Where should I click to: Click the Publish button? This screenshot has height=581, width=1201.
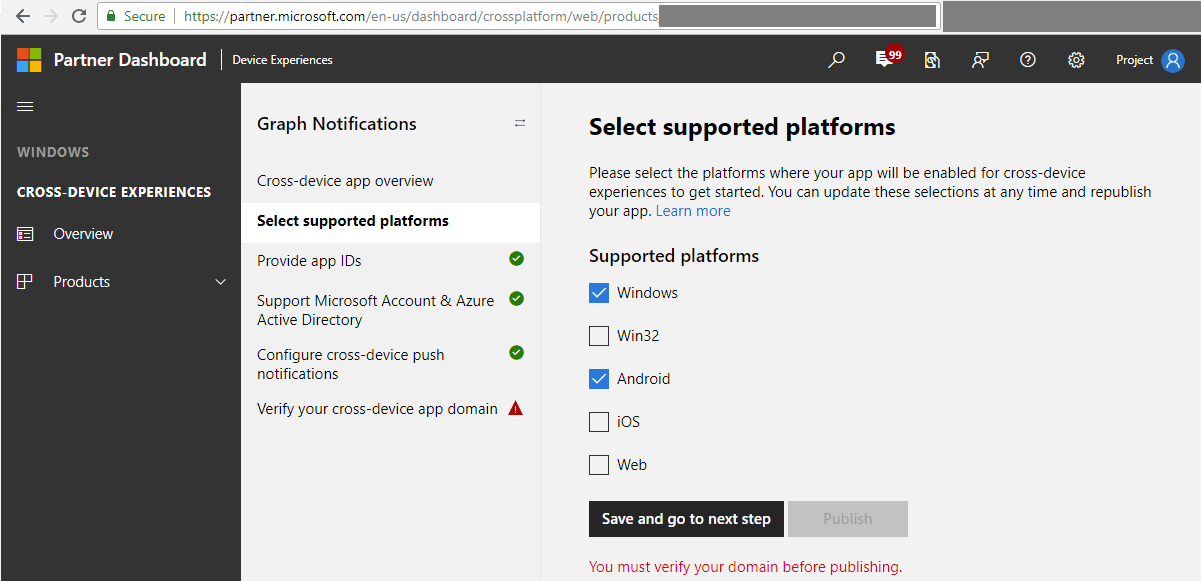[x=848, y=519]
